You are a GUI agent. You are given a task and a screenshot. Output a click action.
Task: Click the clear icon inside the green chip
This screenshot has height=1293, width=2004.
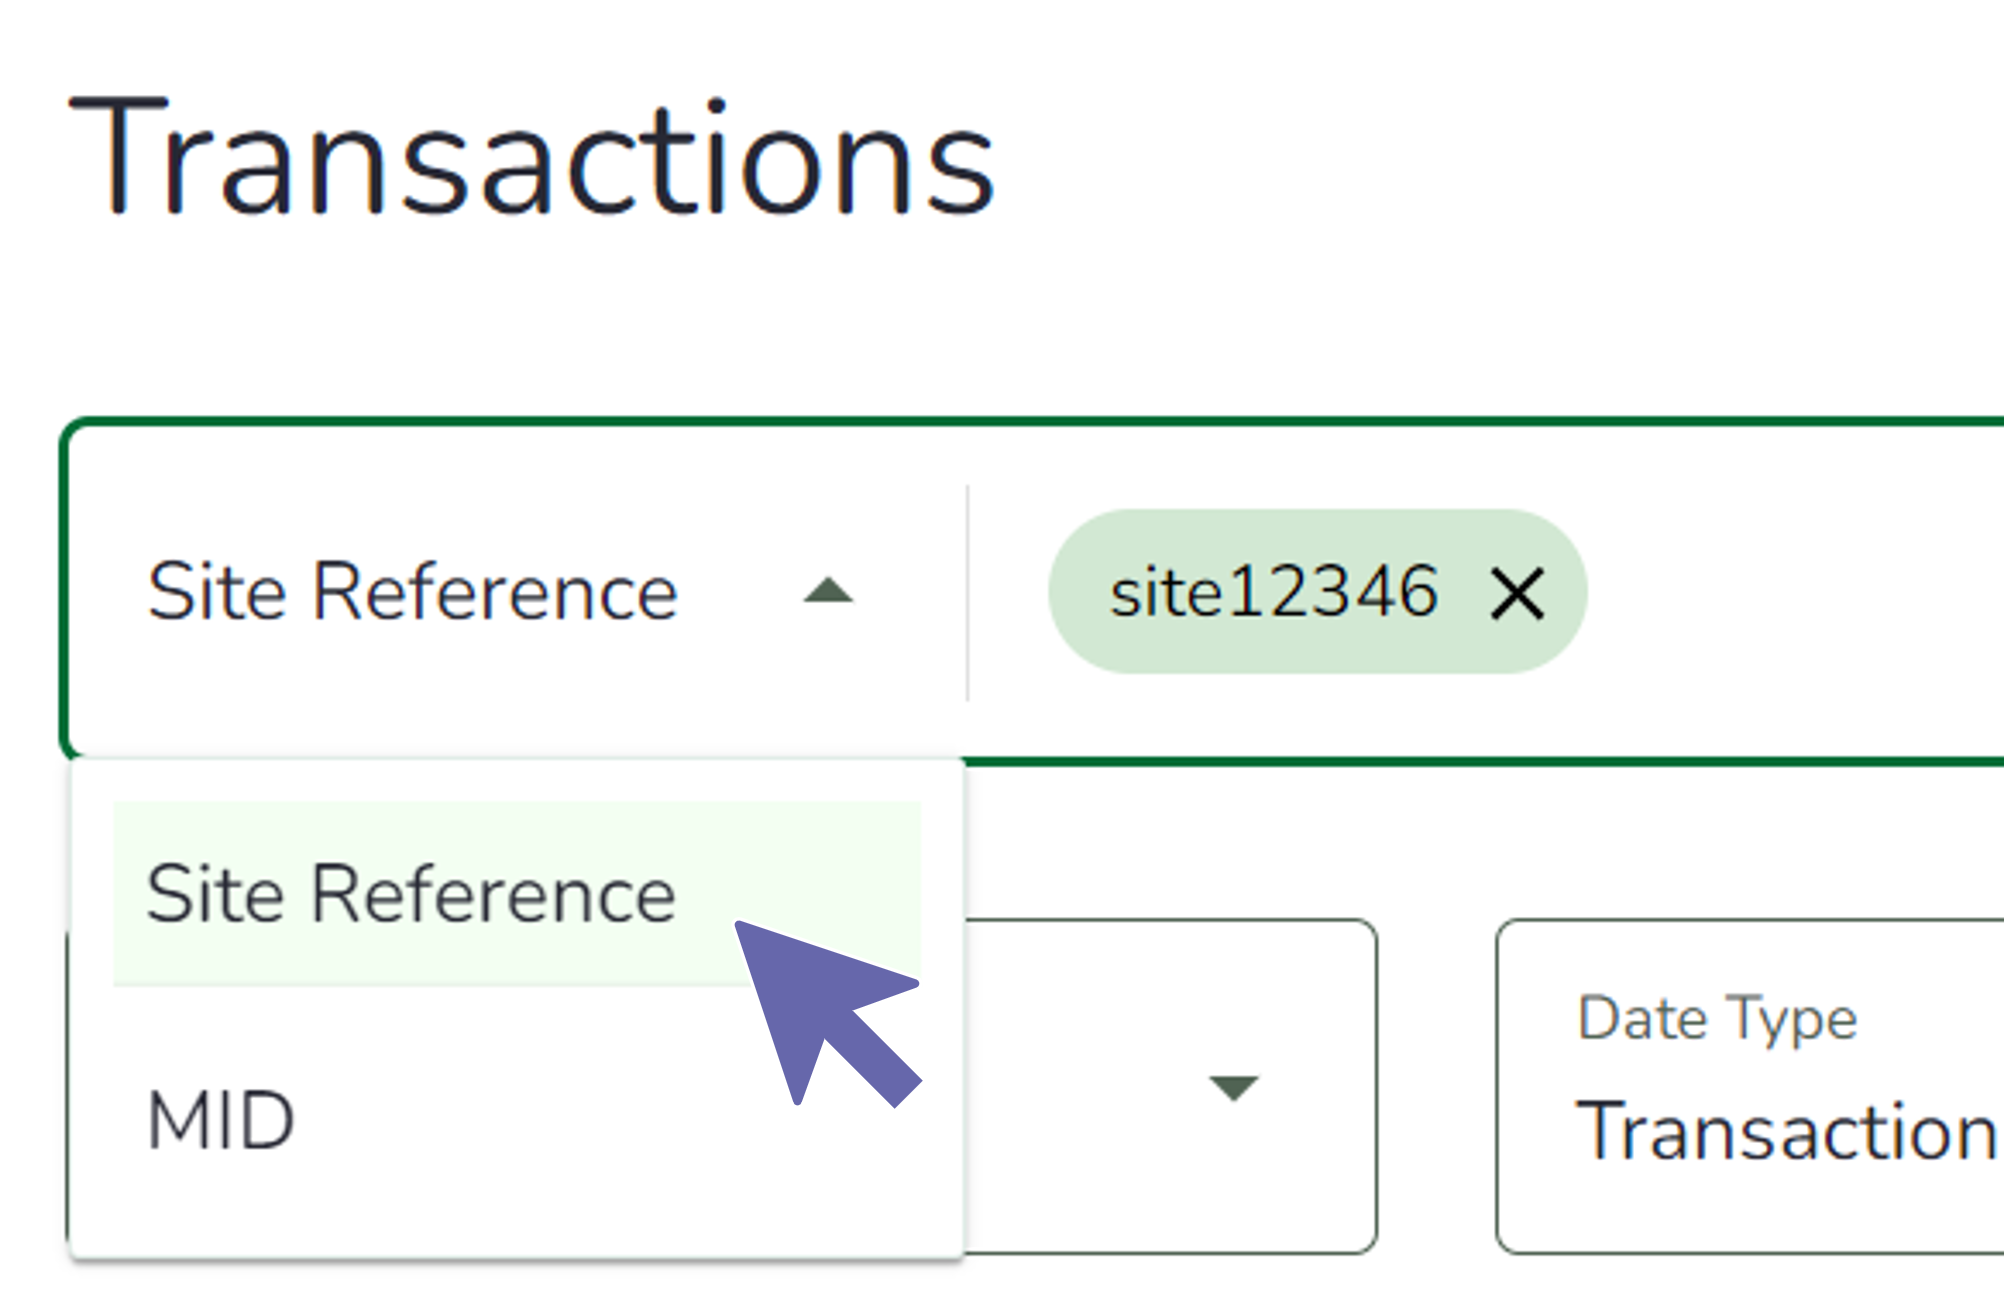click(1518, 593)
